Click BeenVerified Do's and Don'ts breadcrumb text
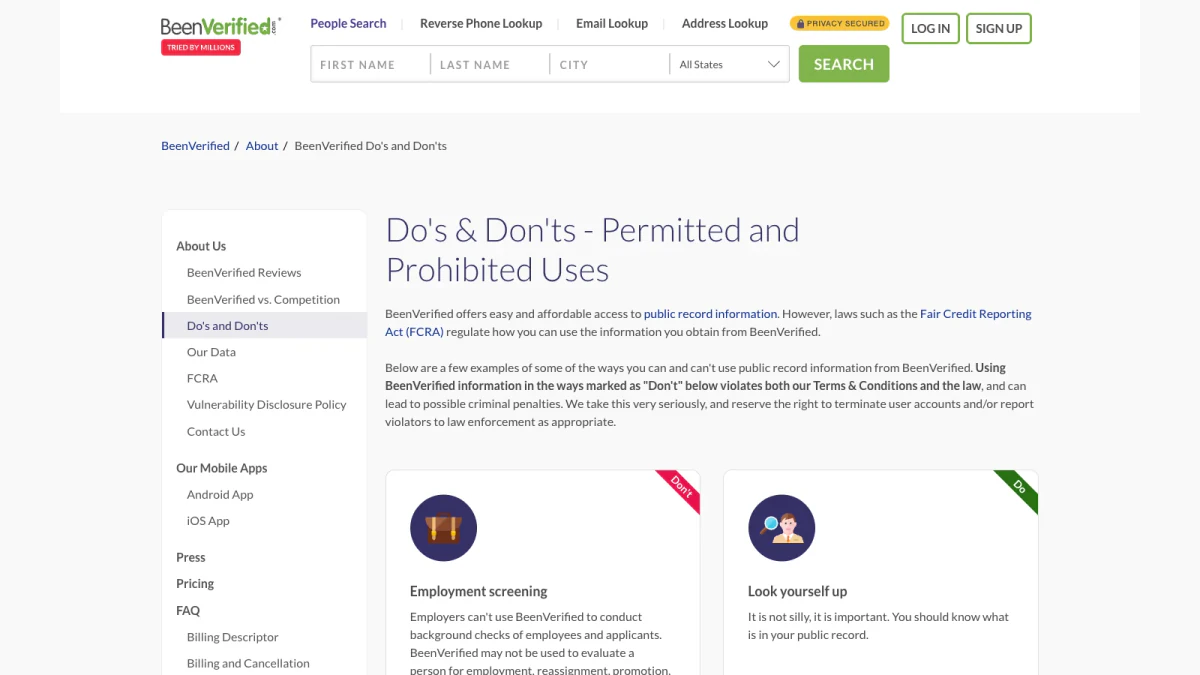Screen dimensions: 1200x675 coord(371,146)
